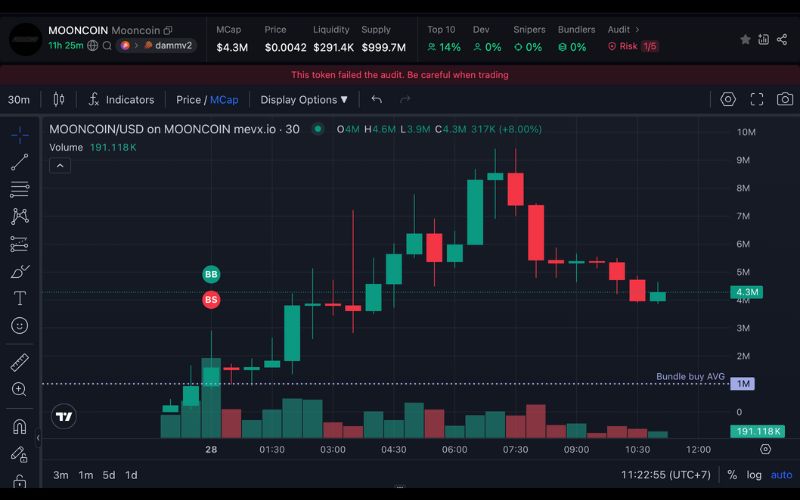
Task: Lock all drawing tools
Action: [19, 481]
